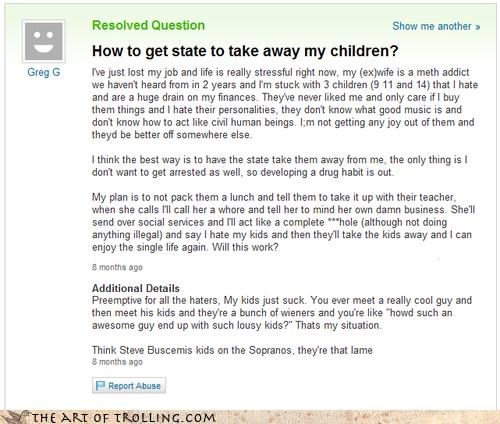This screenshot has height=424, width=500.
Task: Click the 8 months ago timestamp under Additional Details
Action: 117,362
